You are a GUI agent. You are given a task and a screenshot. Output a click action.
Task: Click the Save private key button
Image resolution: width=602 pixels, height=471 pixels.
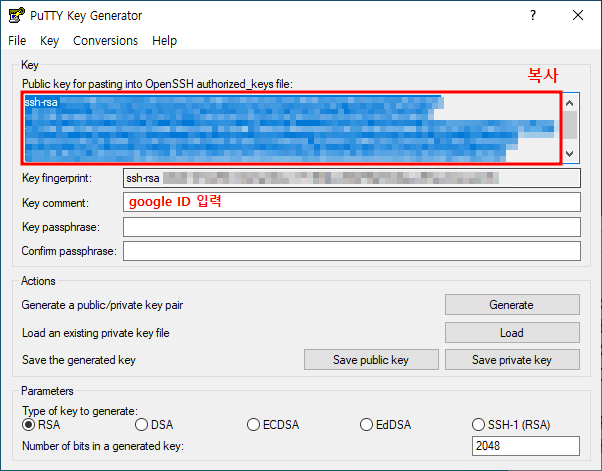click(x=512, y=360)
